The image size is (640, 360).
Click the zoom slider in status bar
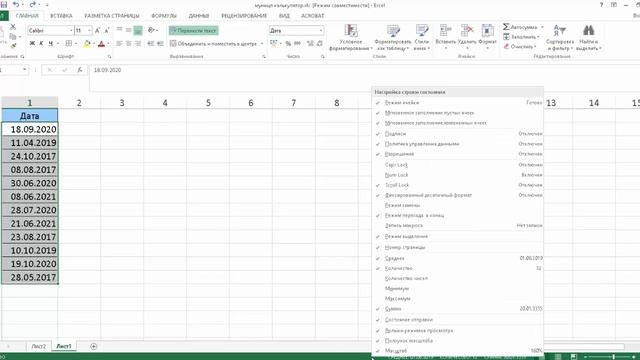click(x=613, y=357)
